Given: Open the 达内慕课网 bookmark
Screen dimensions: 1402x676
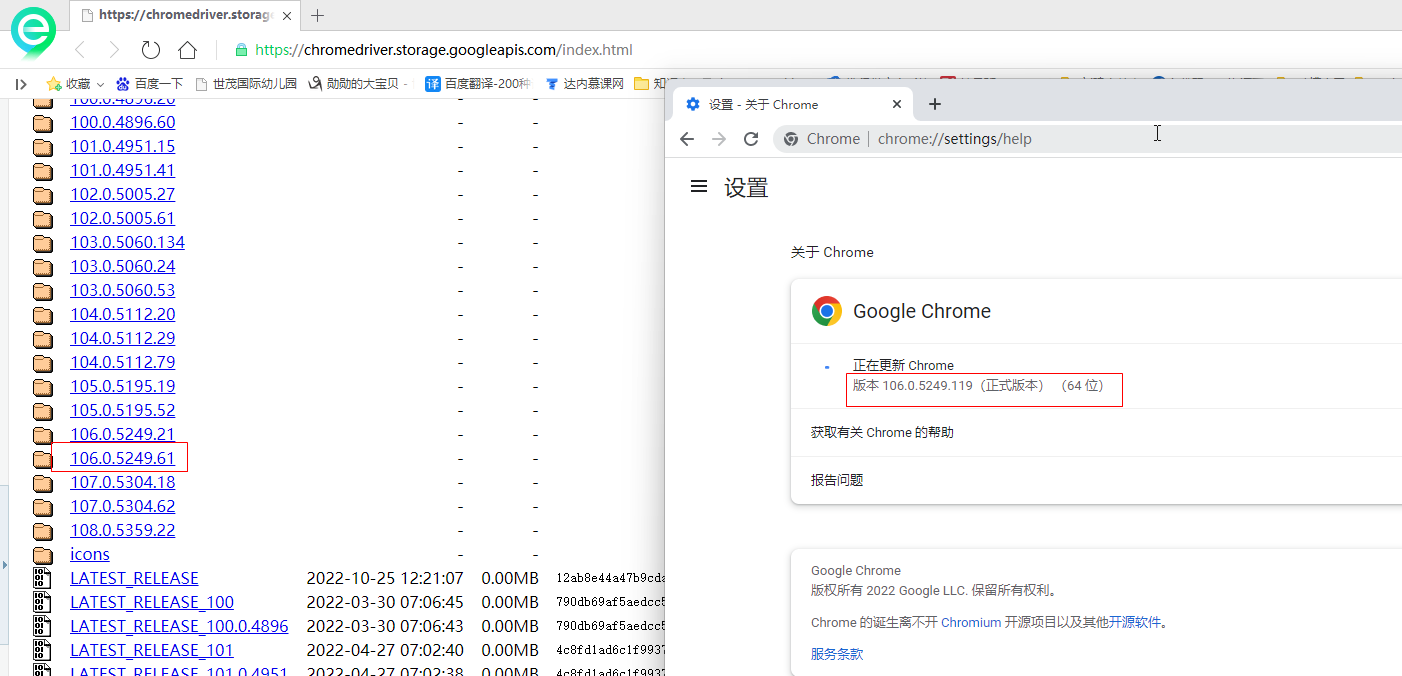Looking at the screenshot, I should (584, 84).
